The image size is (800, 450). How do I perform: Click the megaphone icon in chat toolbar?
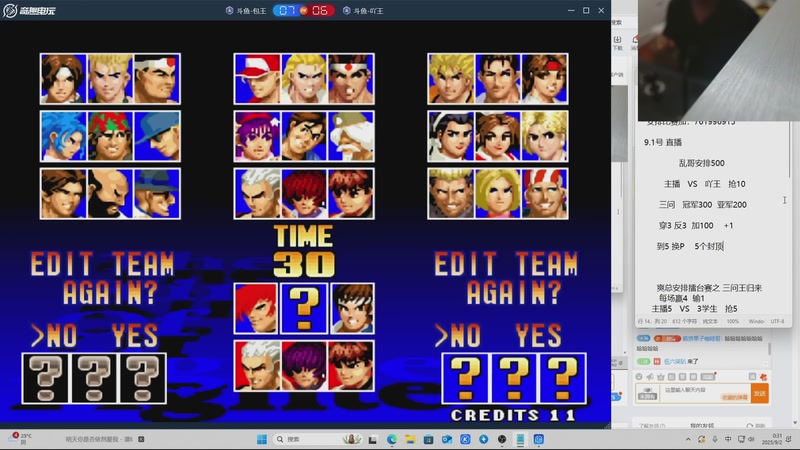650,377
